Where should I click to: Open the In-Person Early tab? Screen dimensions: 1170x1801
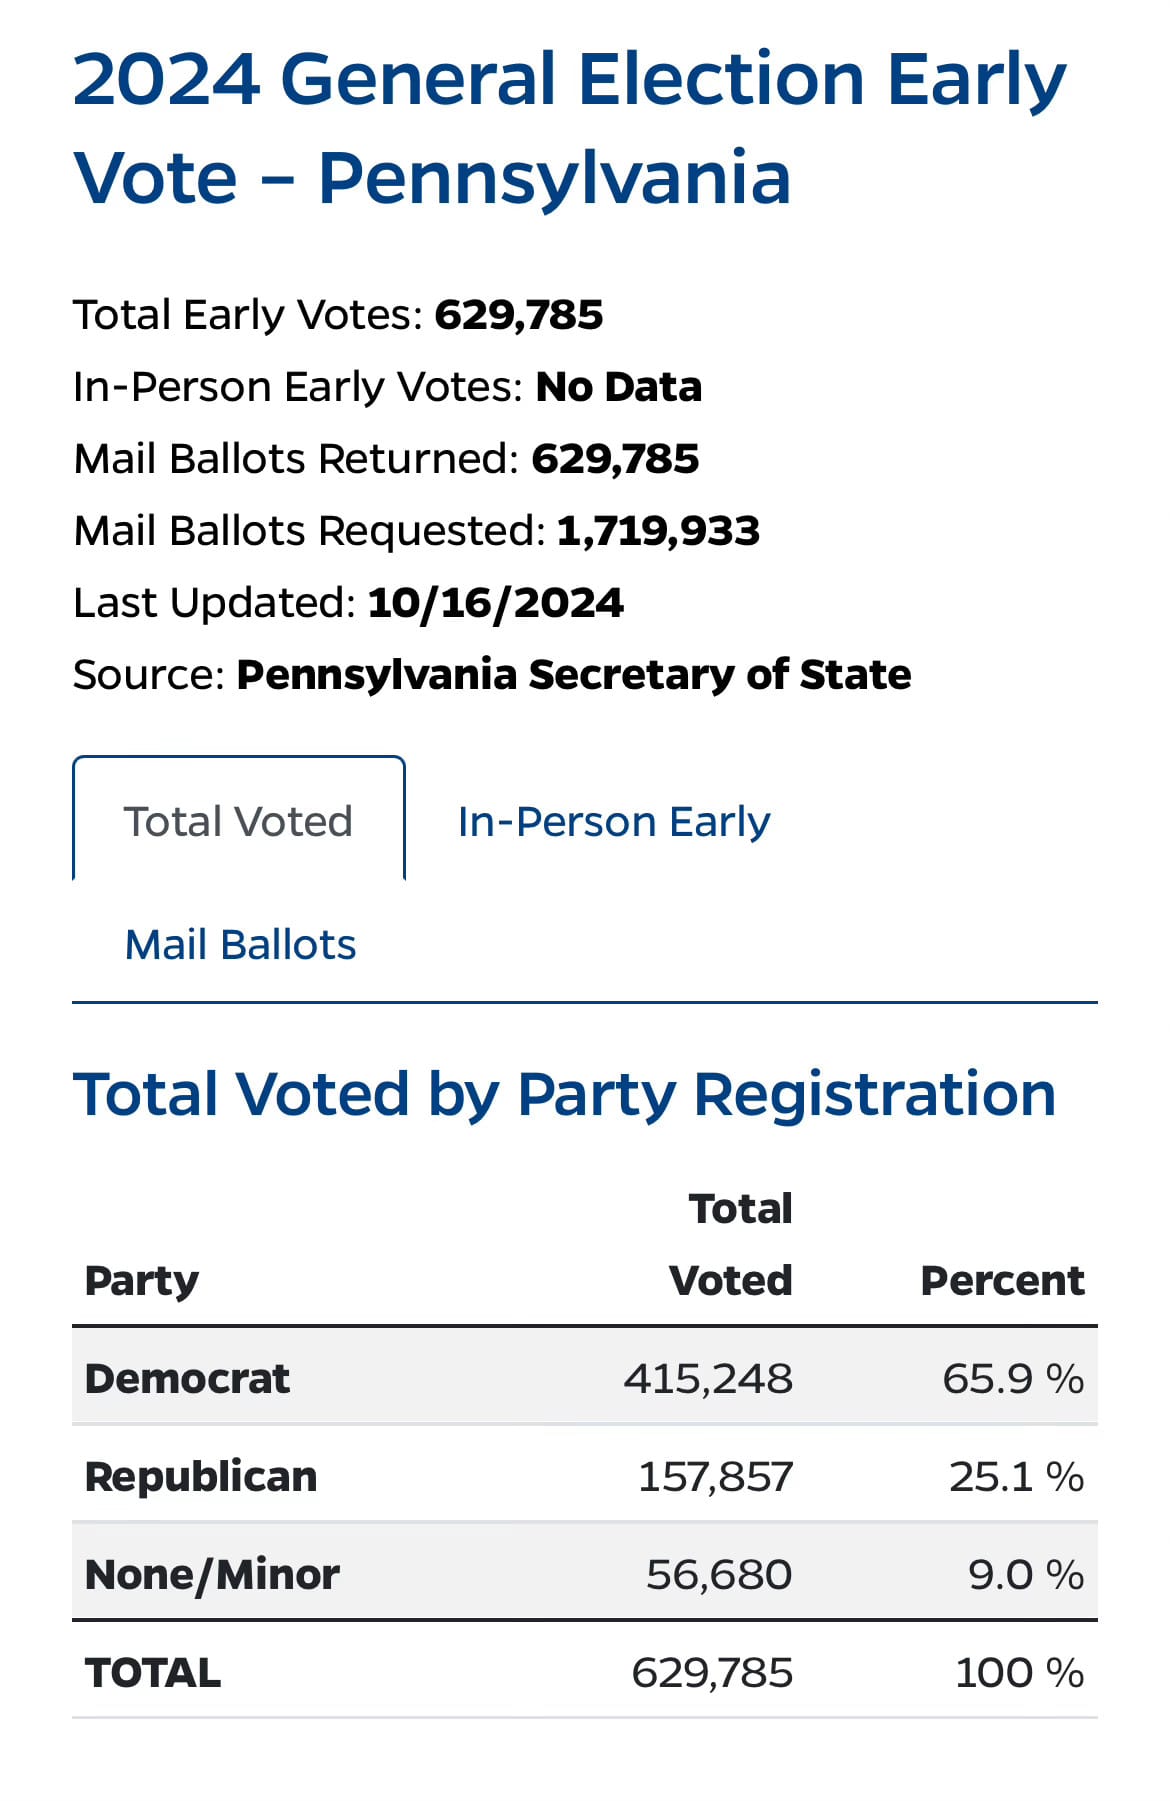pos(614,821)
